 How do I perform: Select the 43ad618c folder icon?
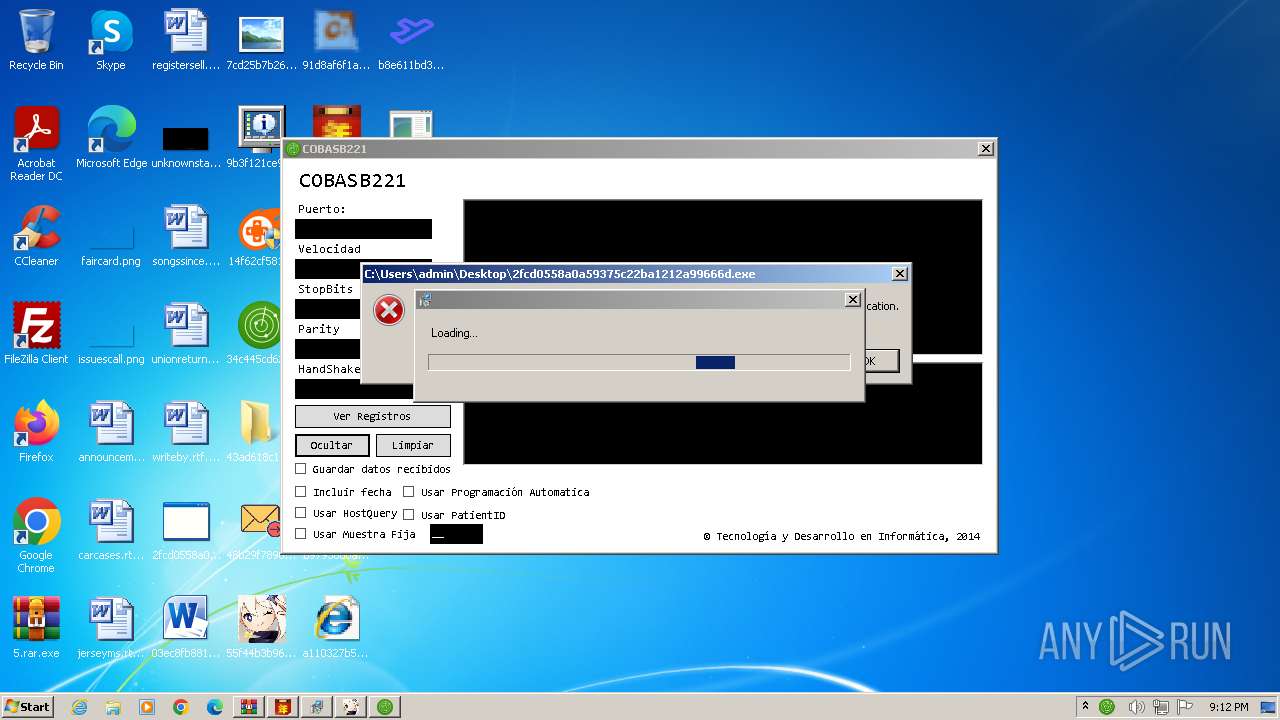[258, 432]
